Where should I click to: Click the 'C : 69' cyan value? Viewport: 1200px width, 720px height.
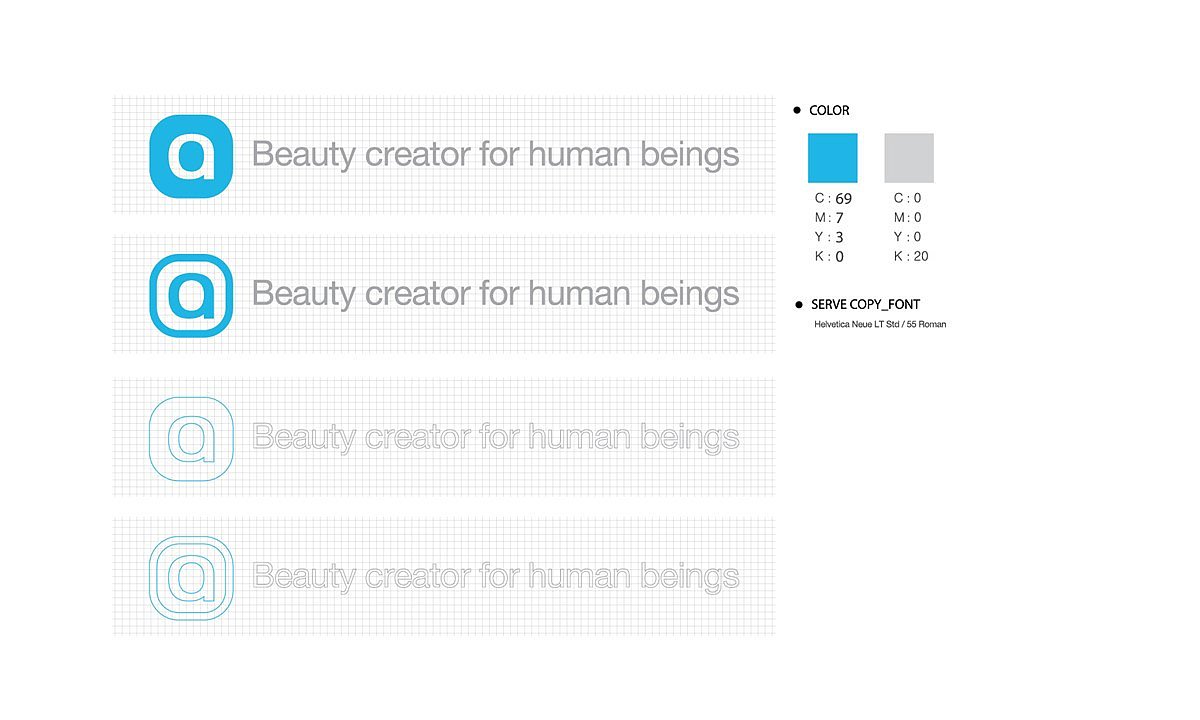tap(833, 199)
